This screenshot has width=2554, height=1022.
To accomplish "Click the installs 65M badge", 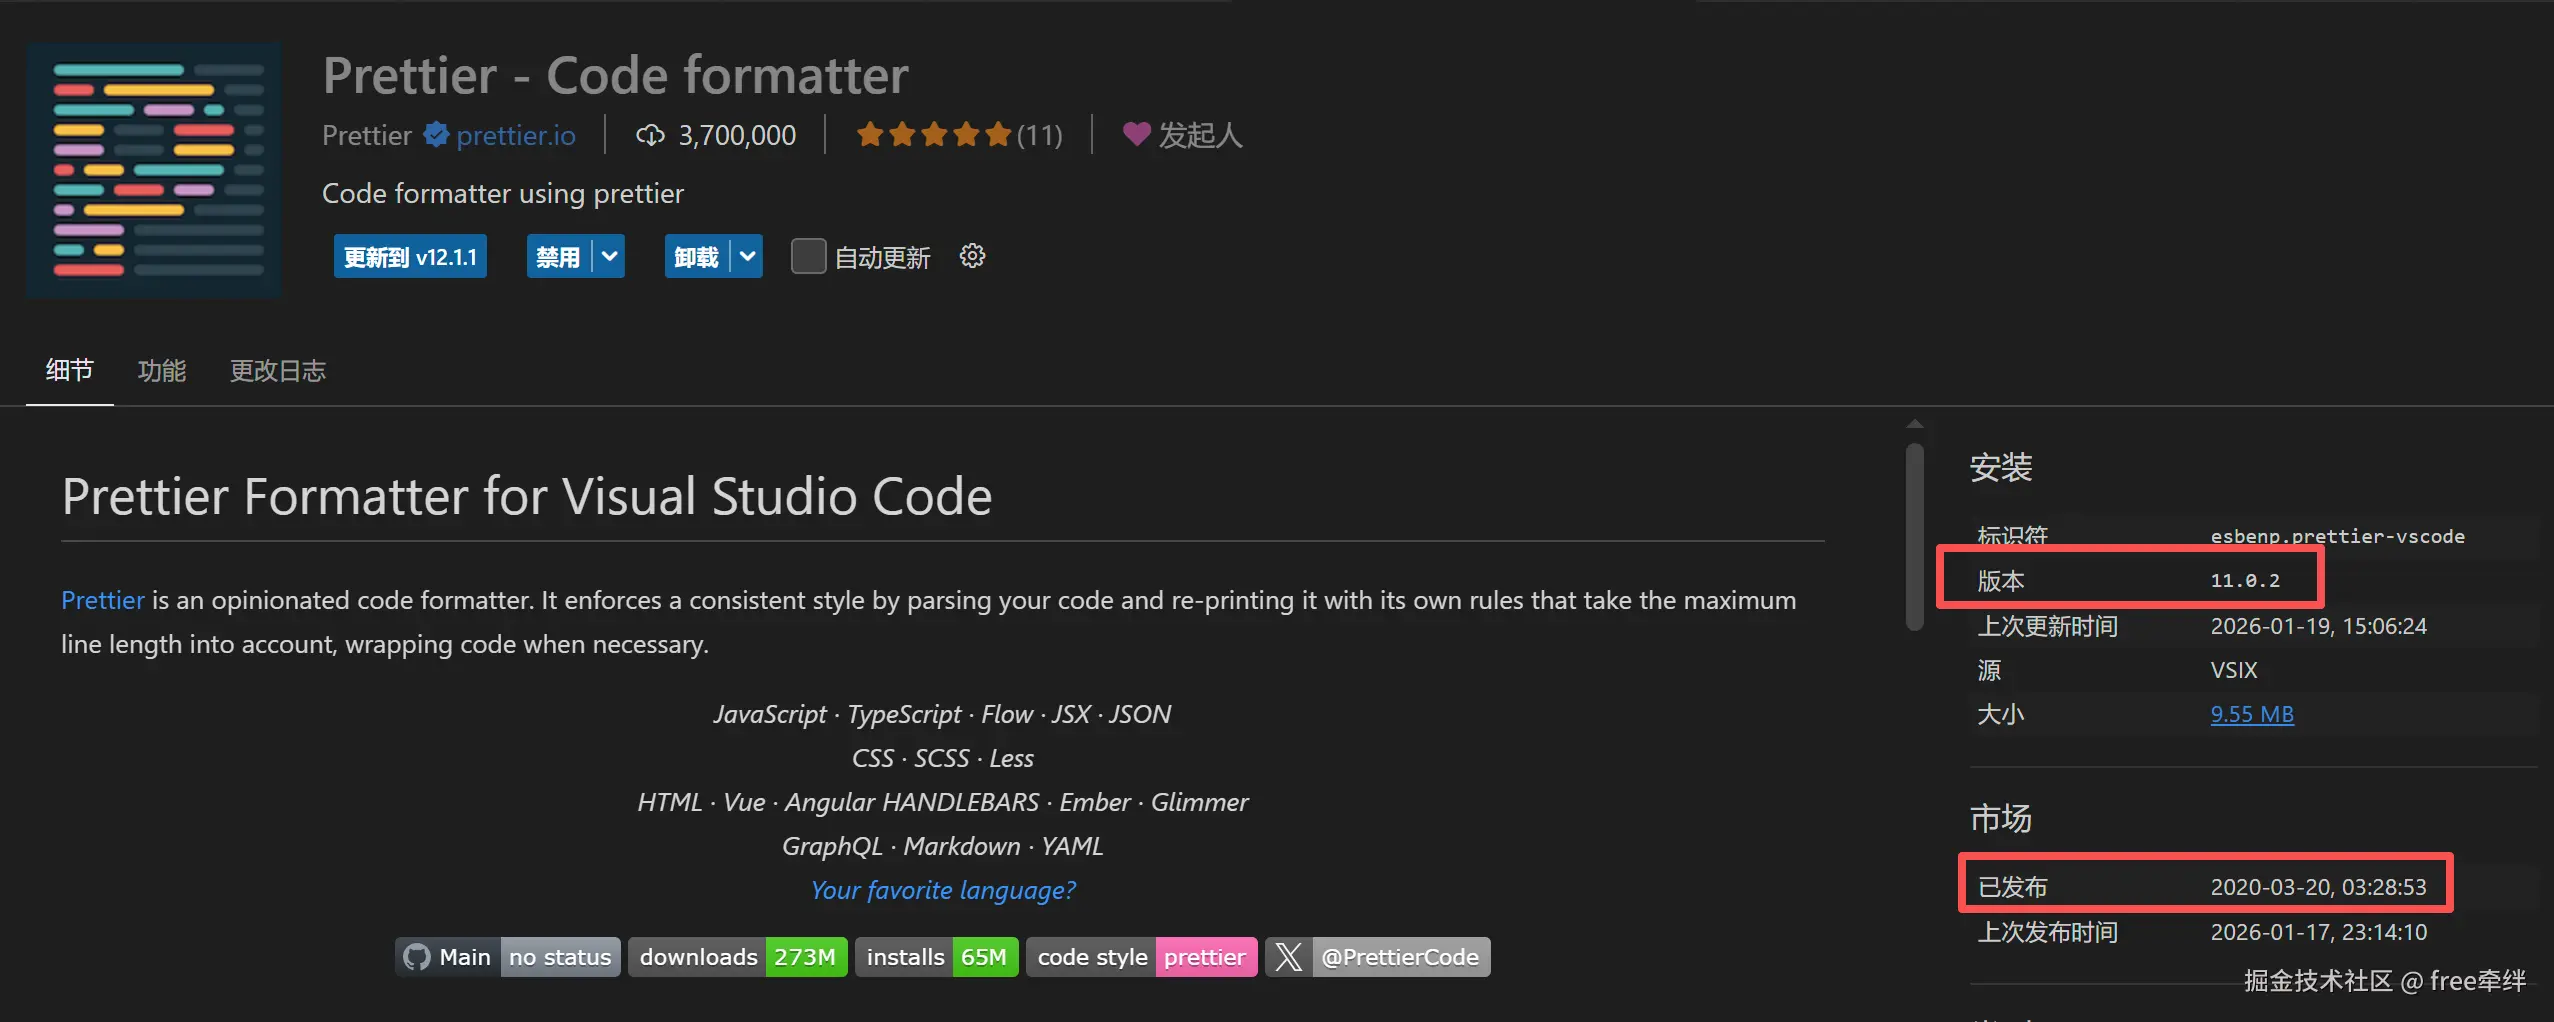I will 936,957.
